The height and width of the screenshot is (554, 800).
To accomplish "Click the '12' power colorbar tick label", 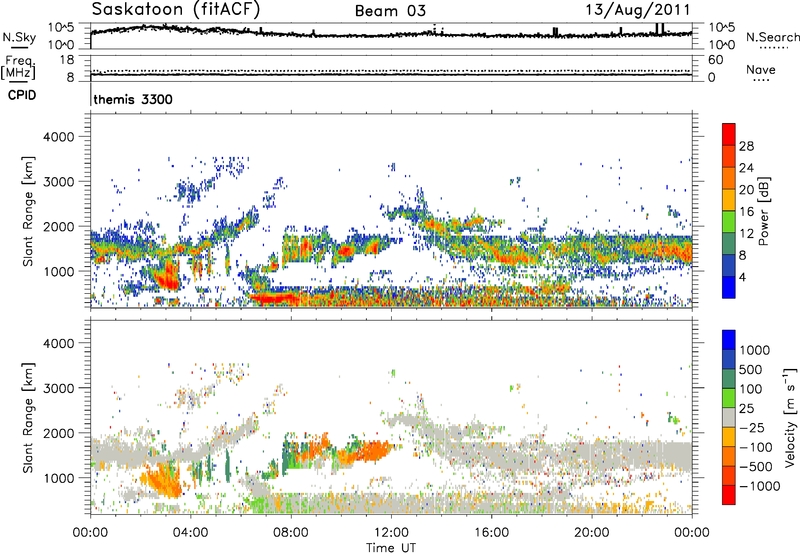I will pyautogui.click(x=746, y=234).
